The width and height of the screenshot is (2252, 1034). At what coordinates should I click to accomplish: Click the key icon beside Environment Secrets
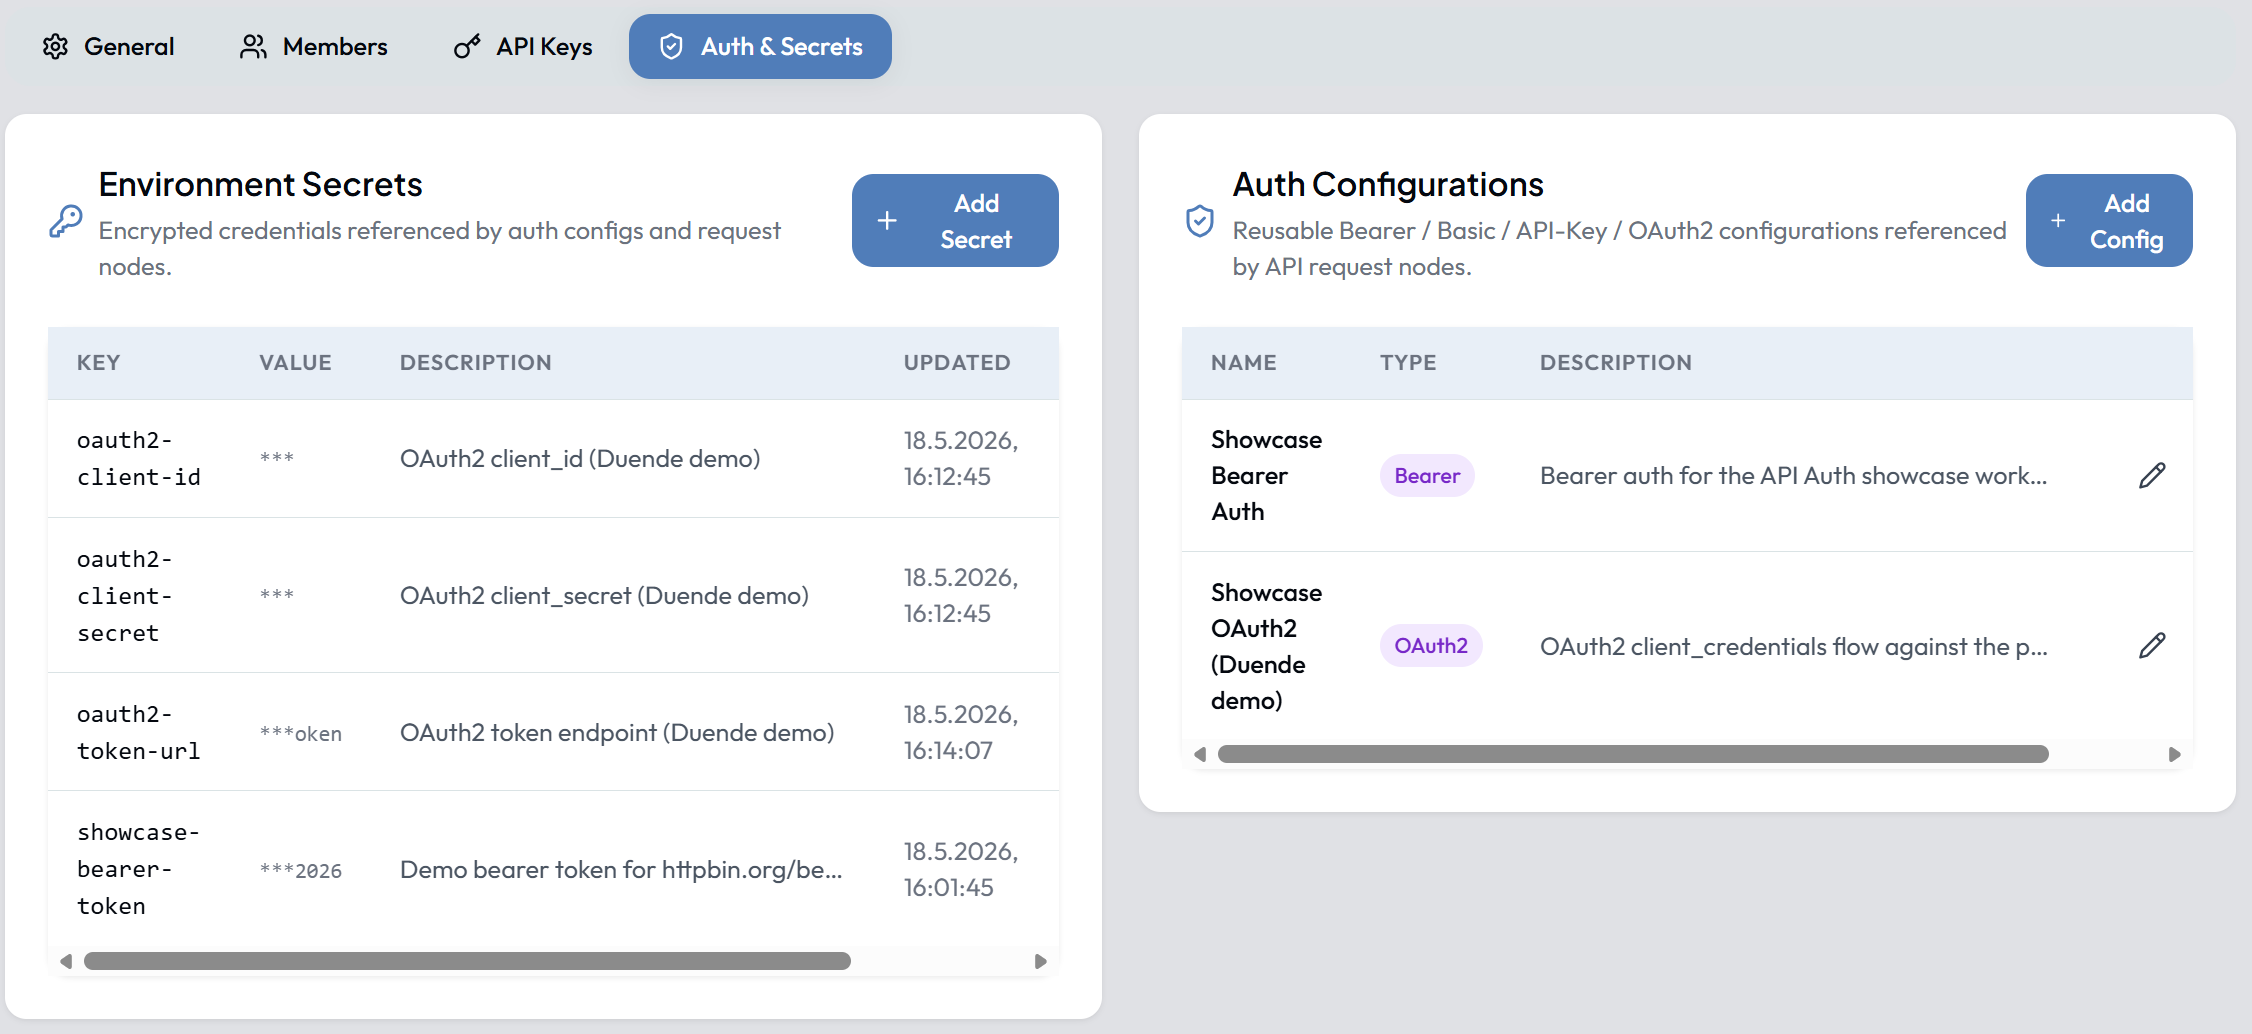click(66, 221)
